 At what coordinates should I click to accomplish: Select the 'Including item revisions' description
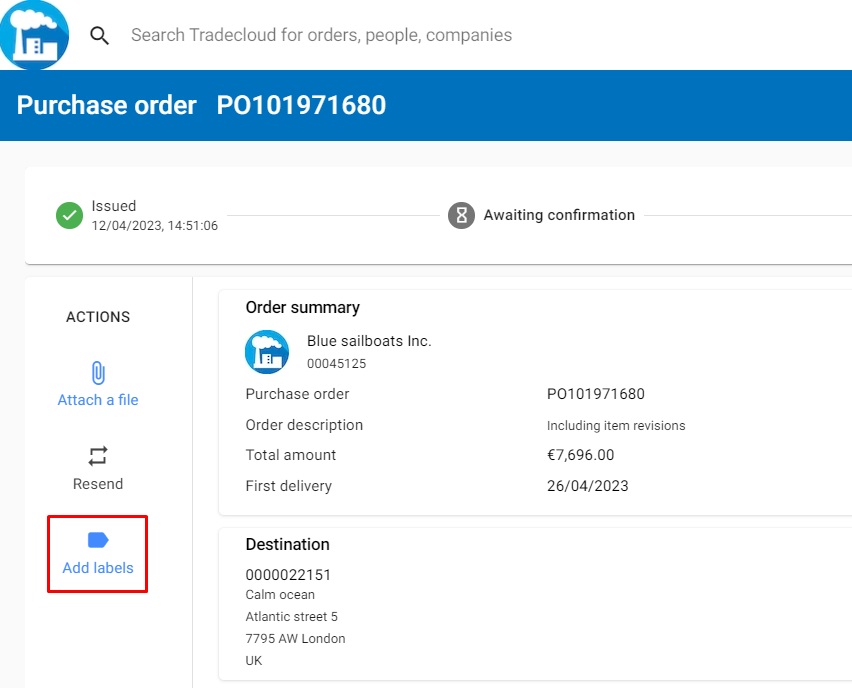click(x=616, y=426)
